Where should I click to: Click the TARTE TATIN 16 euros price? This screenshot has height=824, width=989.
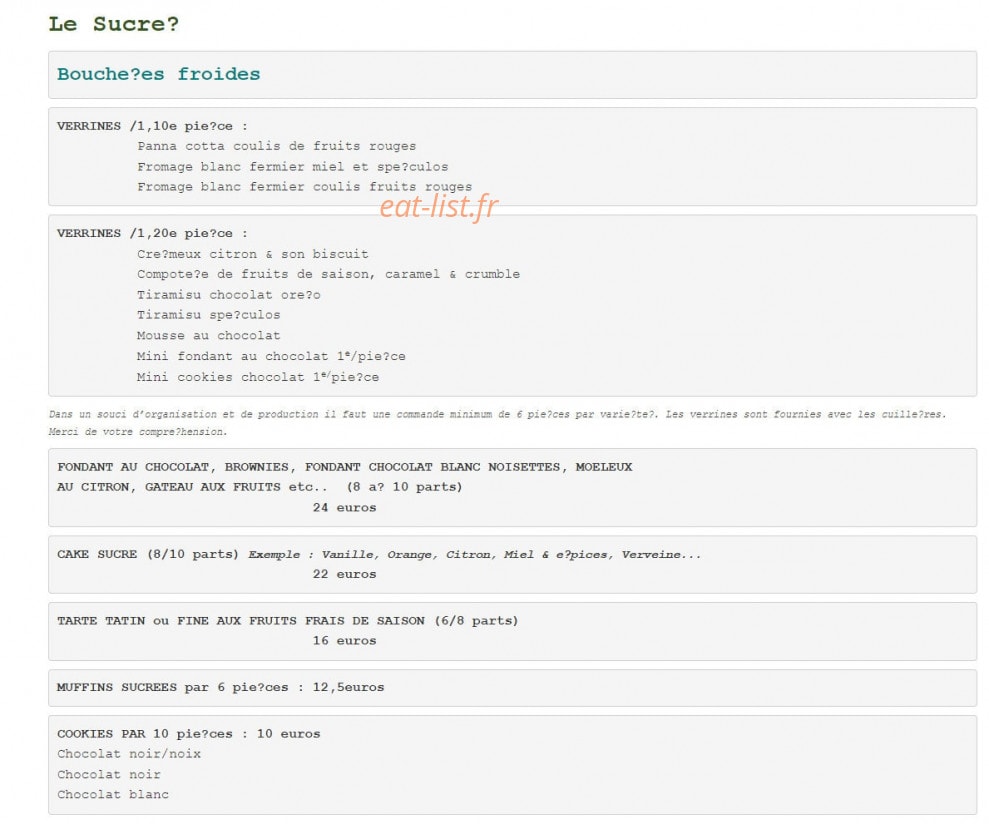click(344, 641)
